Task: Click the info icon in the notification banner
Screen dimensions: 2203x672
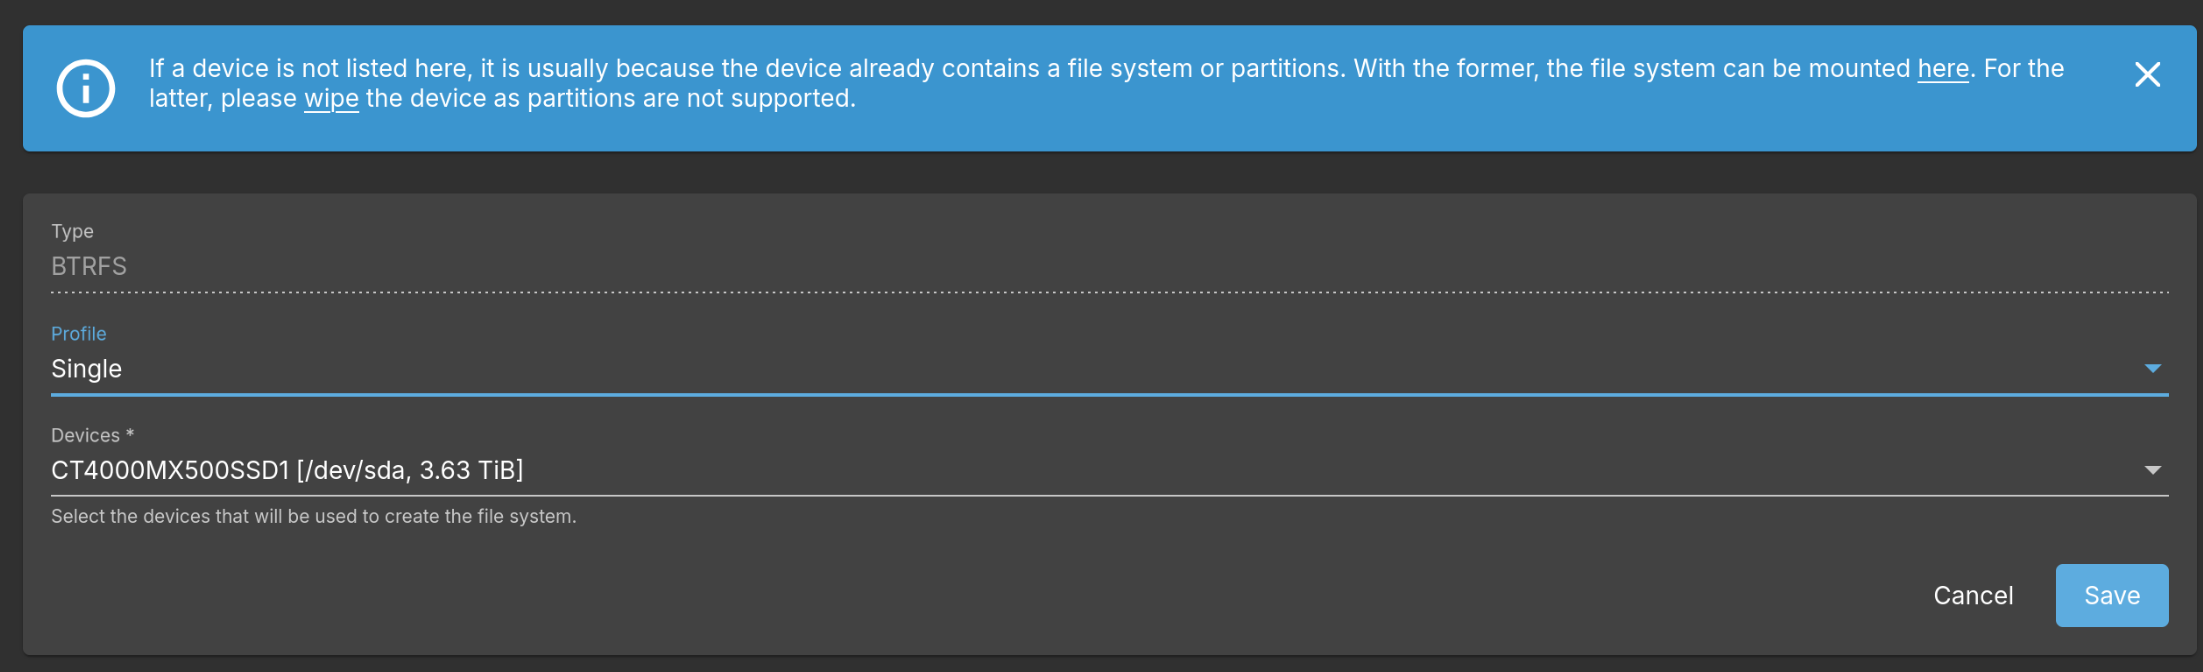Action: 86,88
